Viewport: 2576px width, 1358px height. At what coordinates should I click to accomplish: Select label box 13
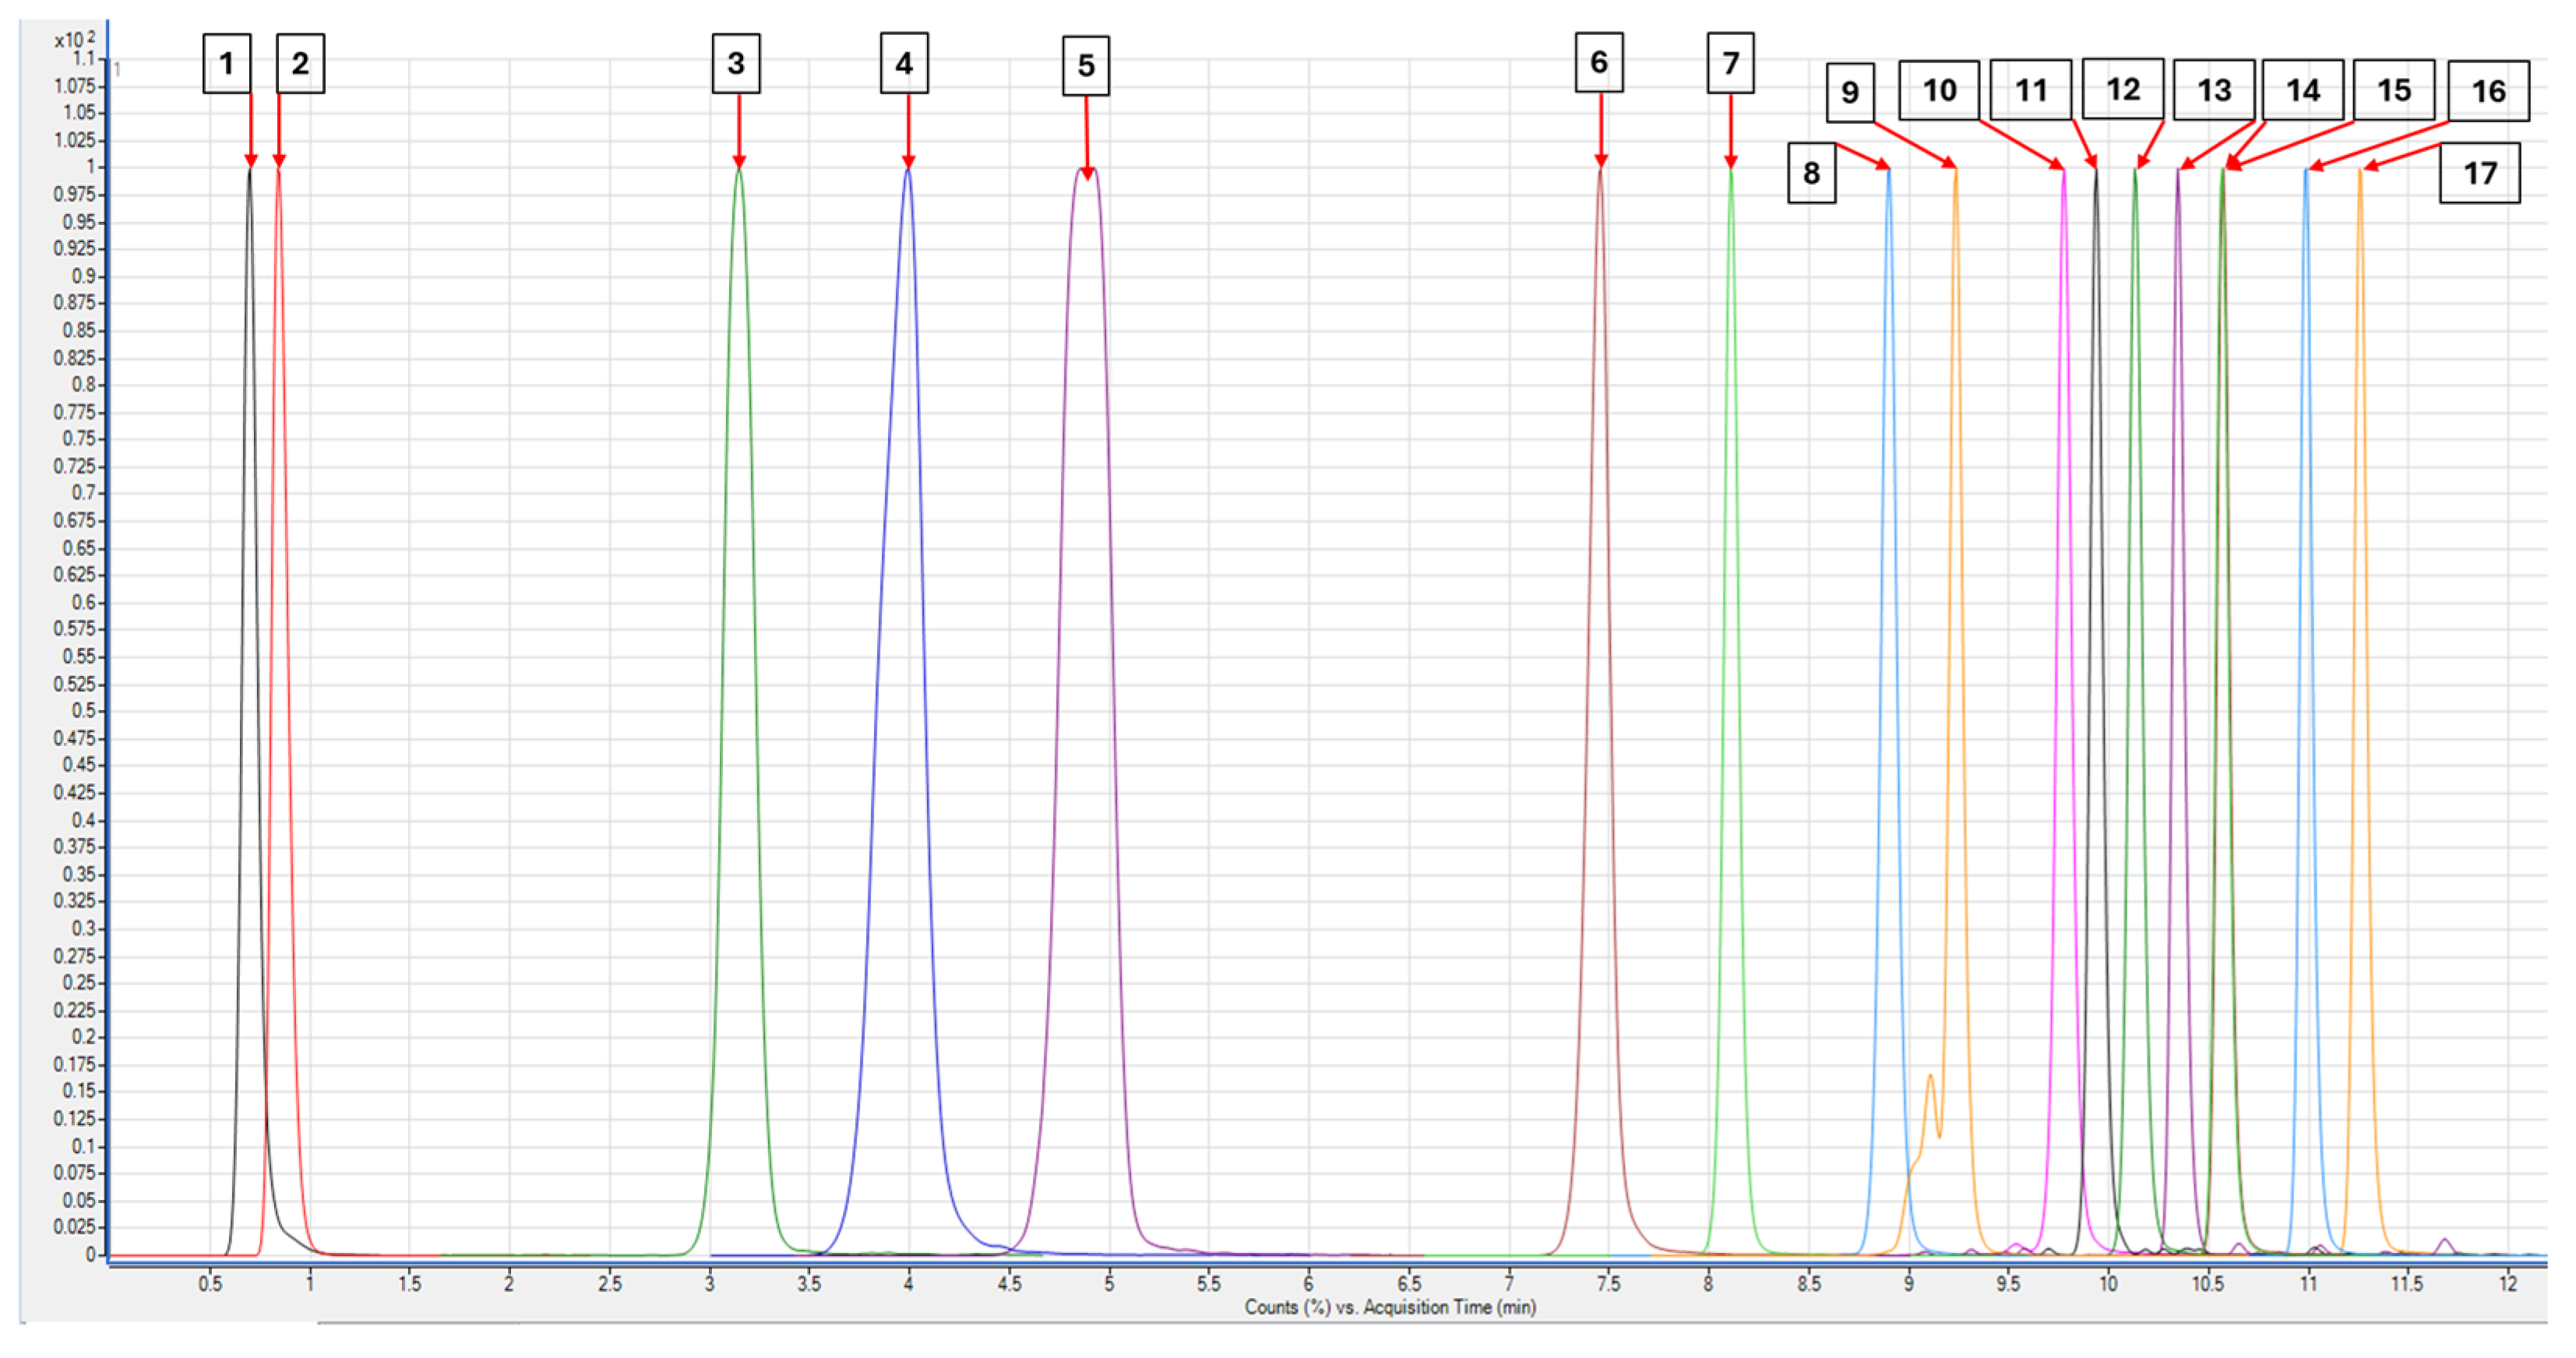point(2214,91)
